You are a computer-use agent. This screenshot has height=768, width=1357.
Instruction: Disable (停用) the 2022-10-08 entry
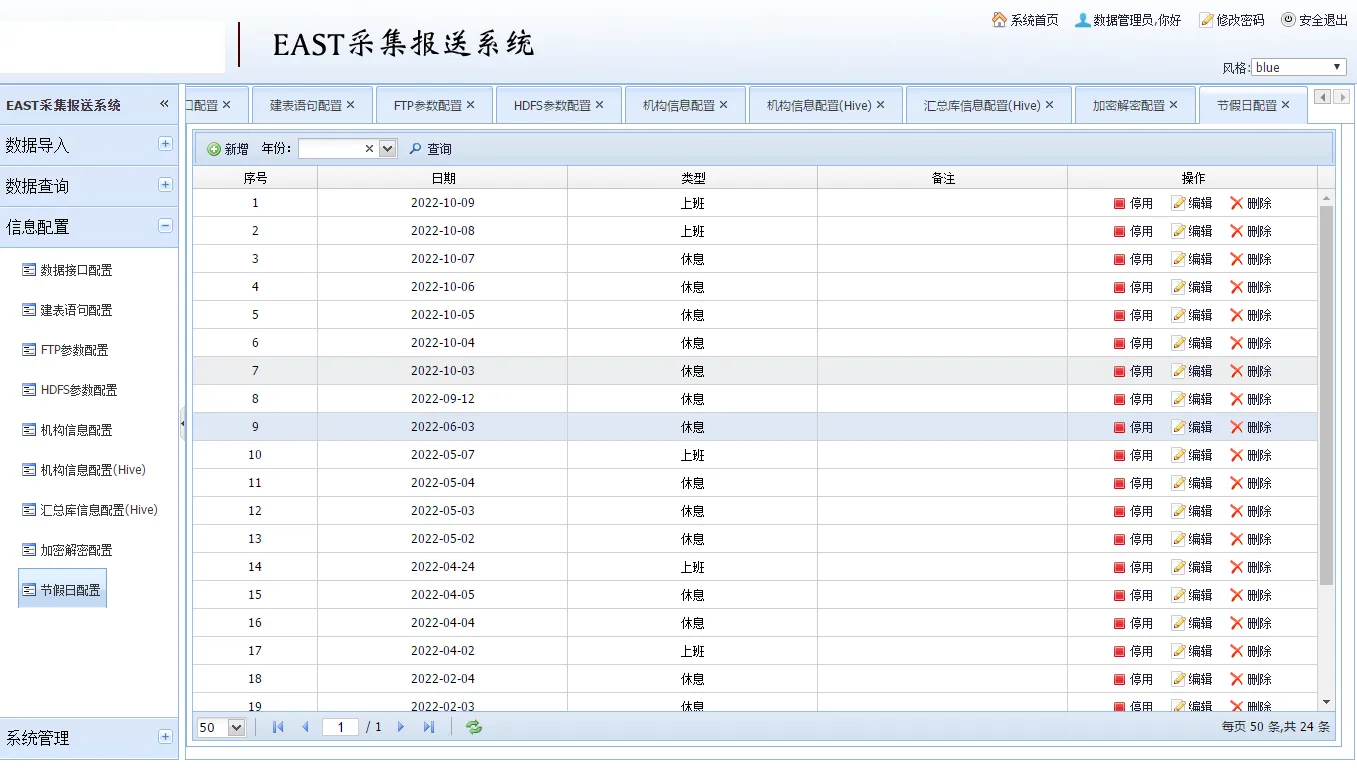[x=1120, y=231]
